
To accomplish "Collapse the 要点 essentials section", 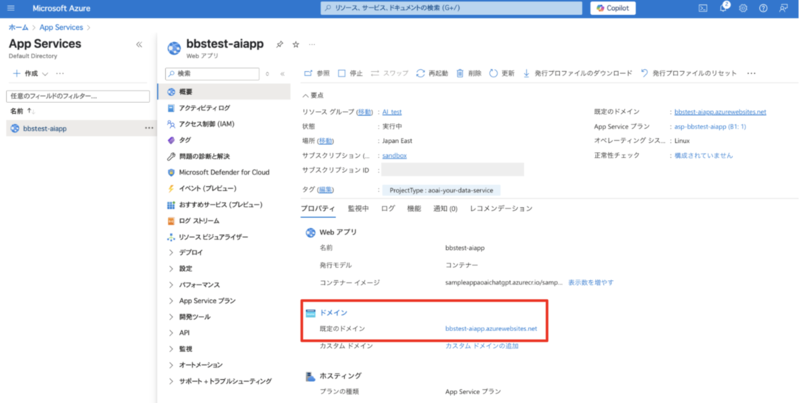I will pos(313,95).
